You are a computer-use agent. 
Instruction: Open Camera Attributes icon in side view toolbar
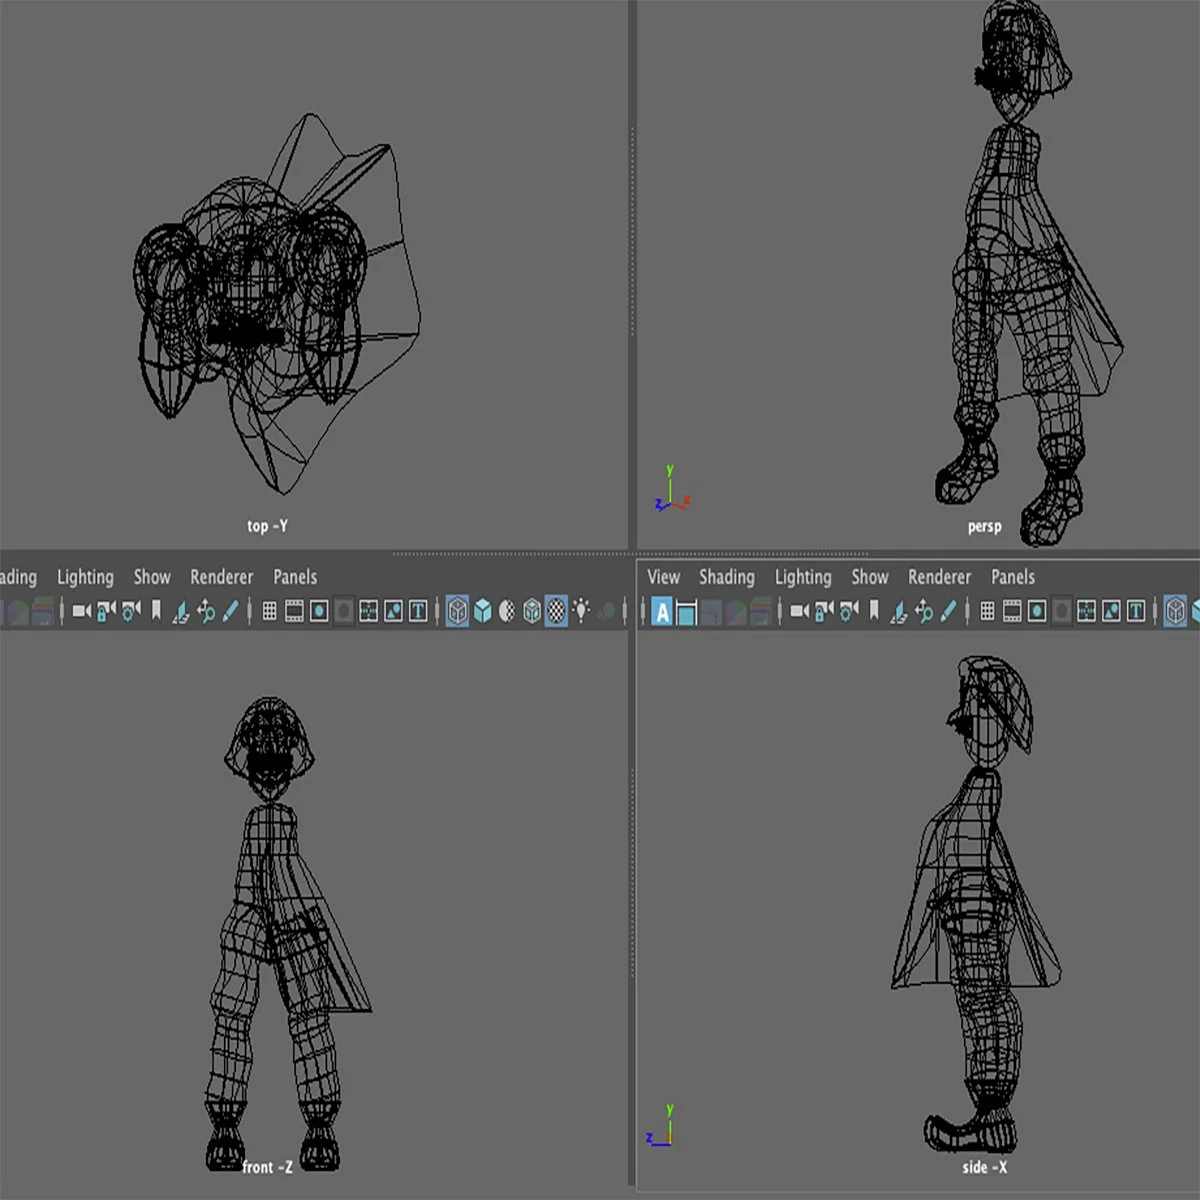pyautogui.click(x=849, y=610)
